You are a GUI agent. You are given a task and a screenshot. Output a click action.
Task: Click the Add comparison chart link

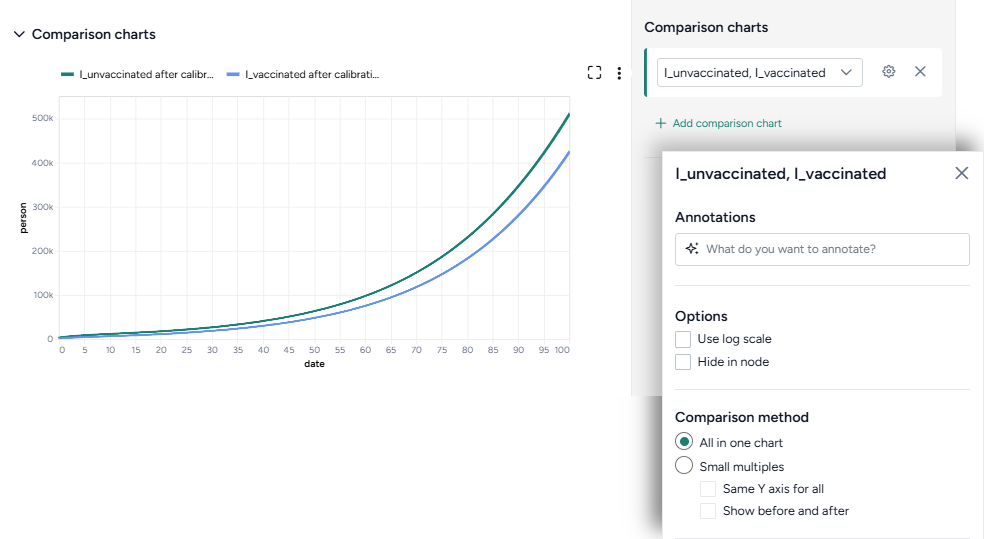(727, 124)
